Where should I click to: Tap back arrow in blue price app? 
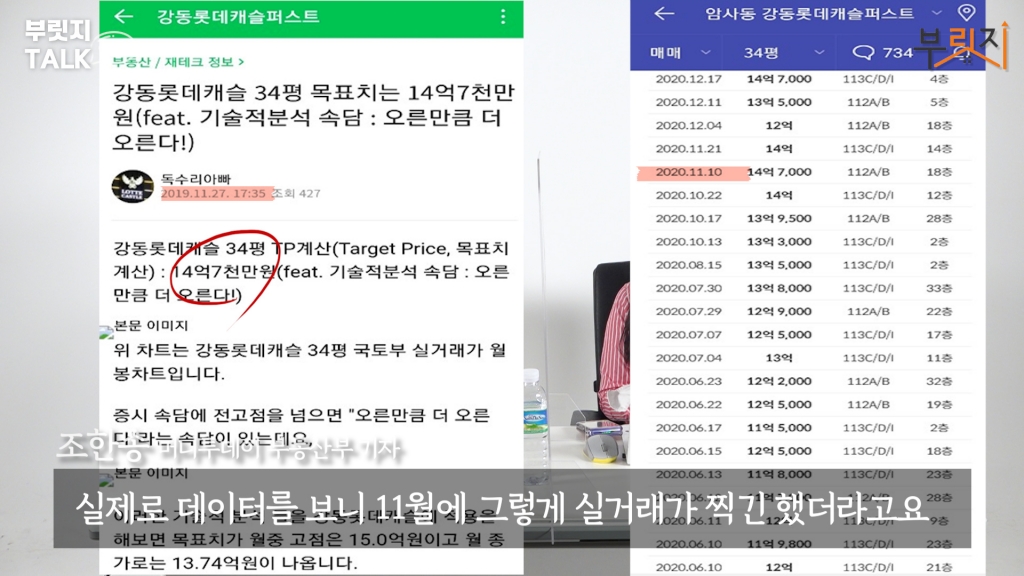pos(663,13)
